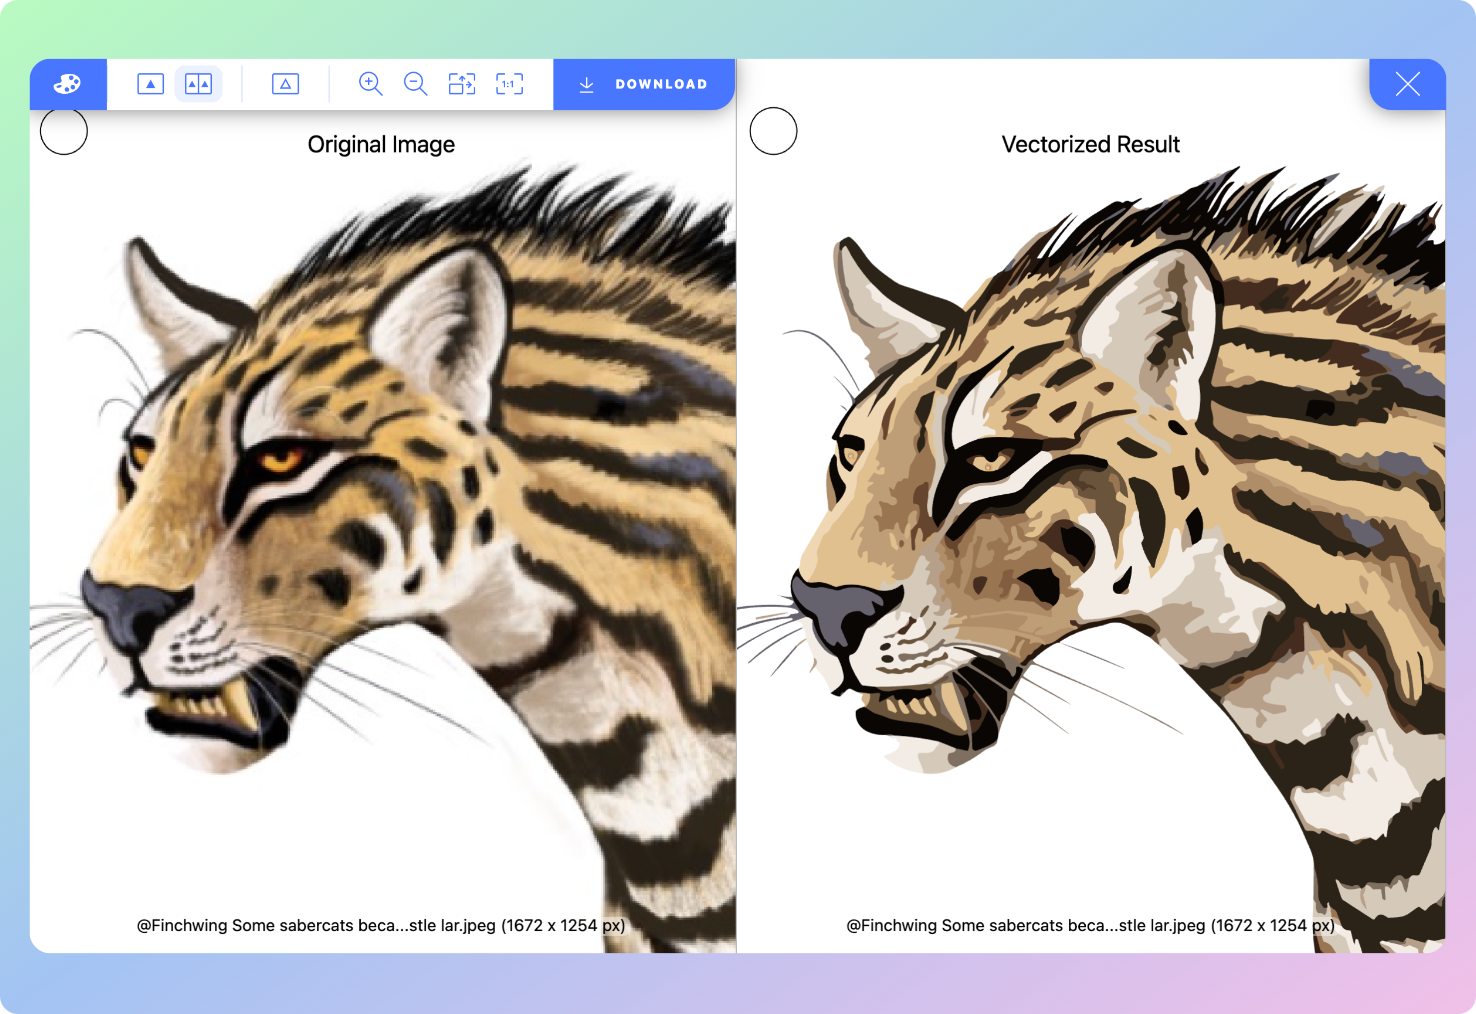1476x1014 pixels.
Task: Zoom in with the magnifier plus
Action: [x=370, y=84]
